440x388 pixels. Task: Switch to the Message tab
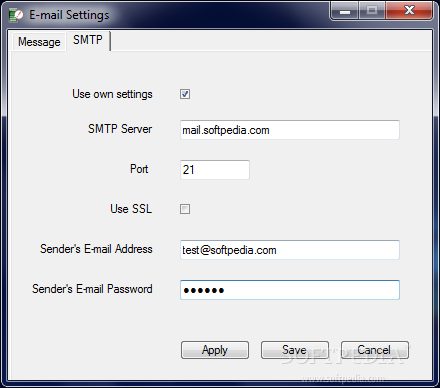[x=39, y=42]
